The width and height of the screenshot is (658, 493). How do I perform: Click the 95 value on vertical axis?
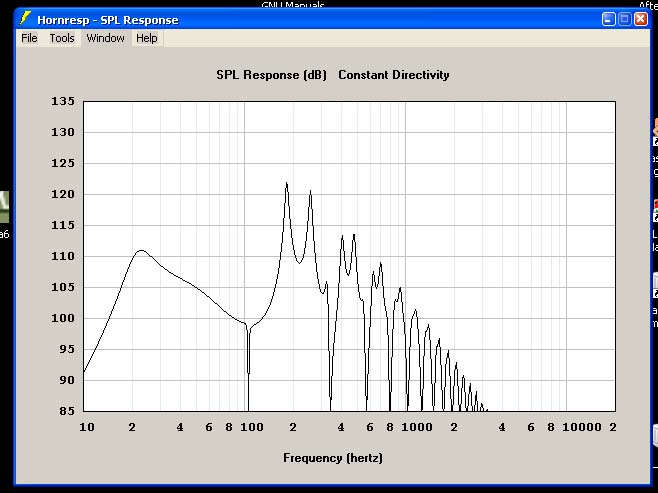pyautogui.click(x=67, y=349)
